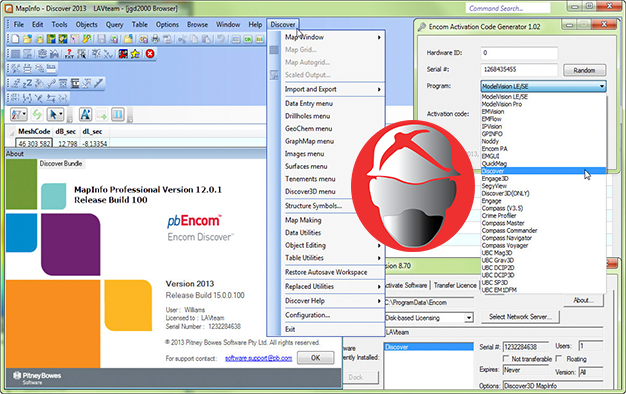The height and width of the screenshot is (394, 626).
Task: Open the Program dropdown showing ModelVision LE/SE
Action: pyautogui.click(x=543, y=86)
